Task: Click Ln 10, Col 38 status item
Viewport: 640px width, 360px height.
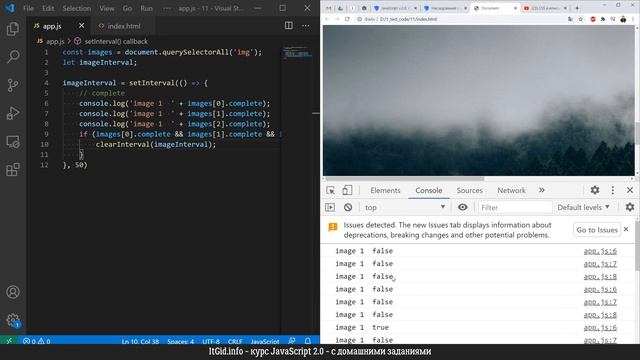Action: [140, 341]
